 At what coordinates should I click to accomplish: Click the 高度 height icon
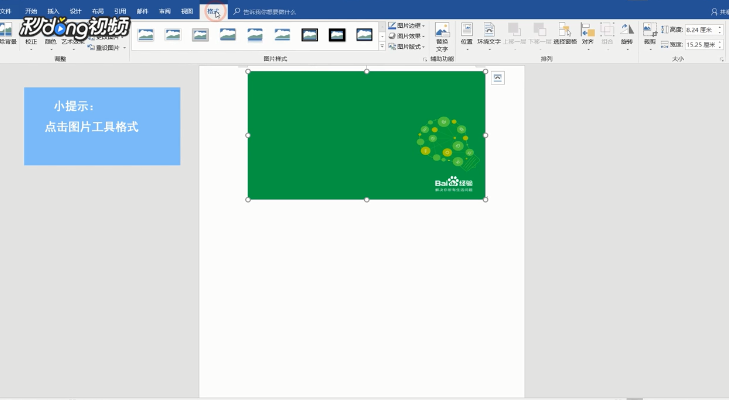[665, 30]
